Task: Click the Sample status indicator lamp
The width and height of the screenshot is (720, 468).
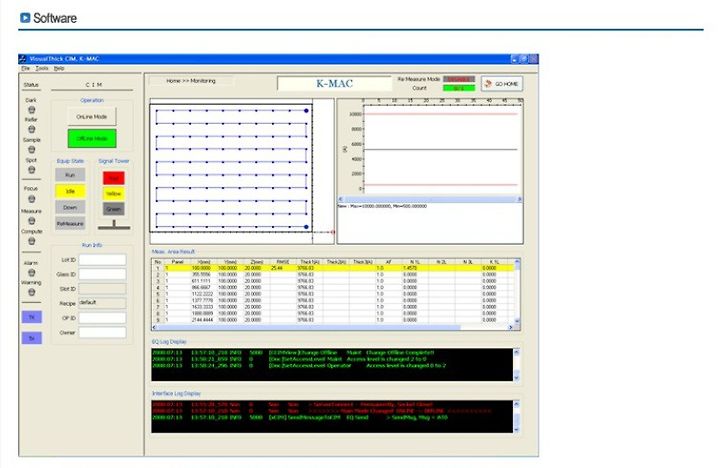Action: click(x=32, y=150)
